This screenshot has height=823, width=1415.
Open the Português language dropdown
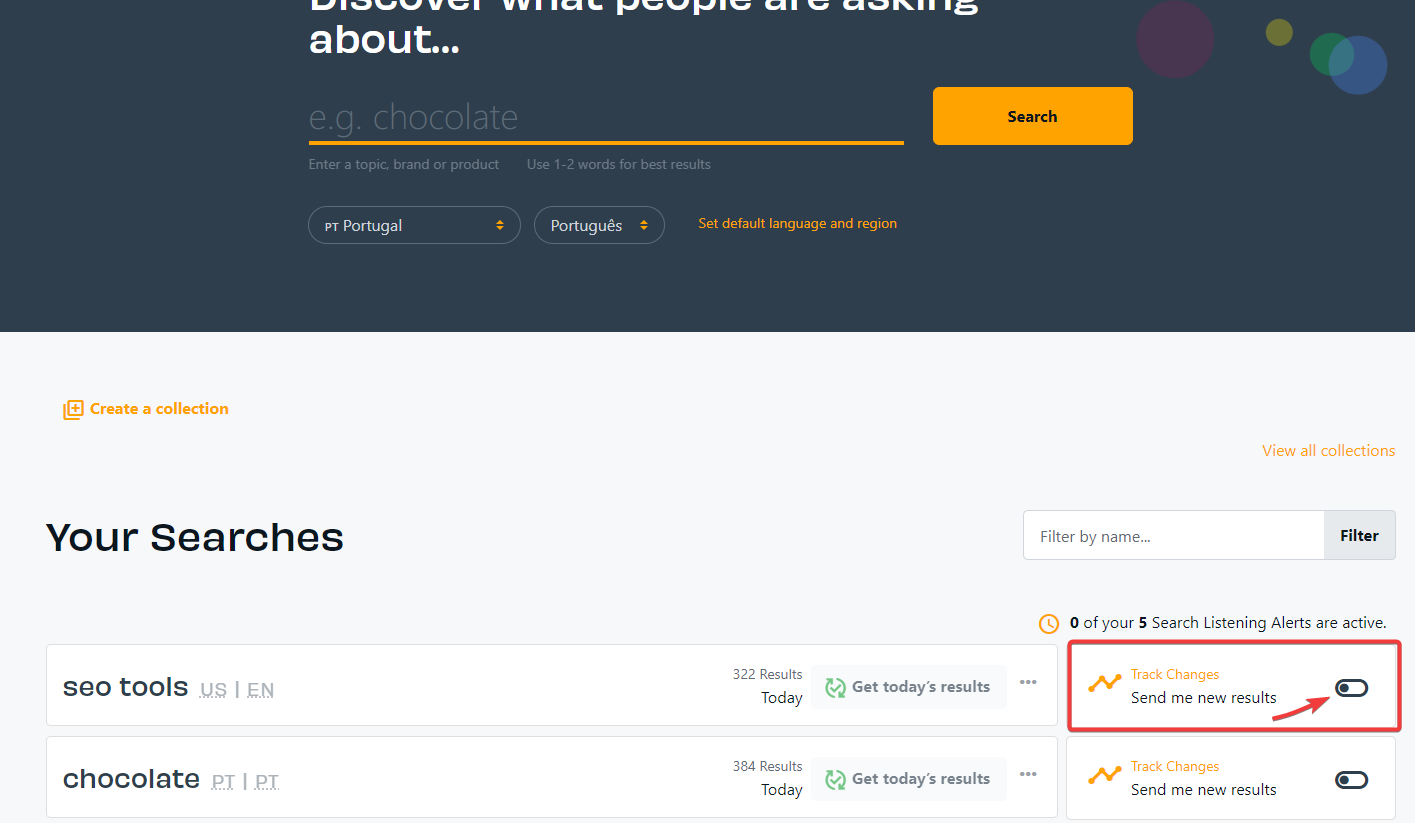599,225
